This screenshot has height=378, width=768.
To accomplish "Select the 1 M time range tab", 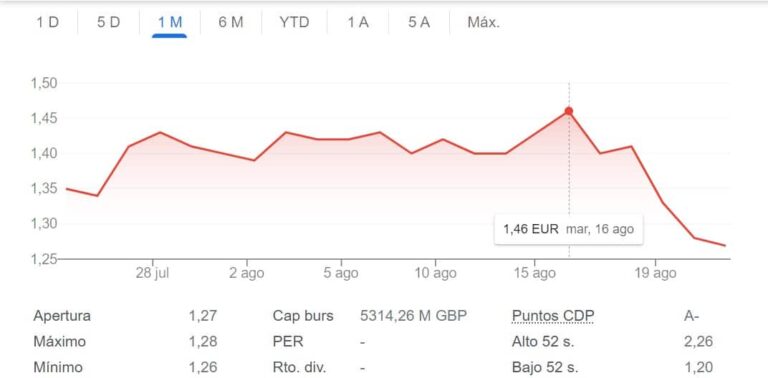I will pyautogui.click(x=169, y=23).
